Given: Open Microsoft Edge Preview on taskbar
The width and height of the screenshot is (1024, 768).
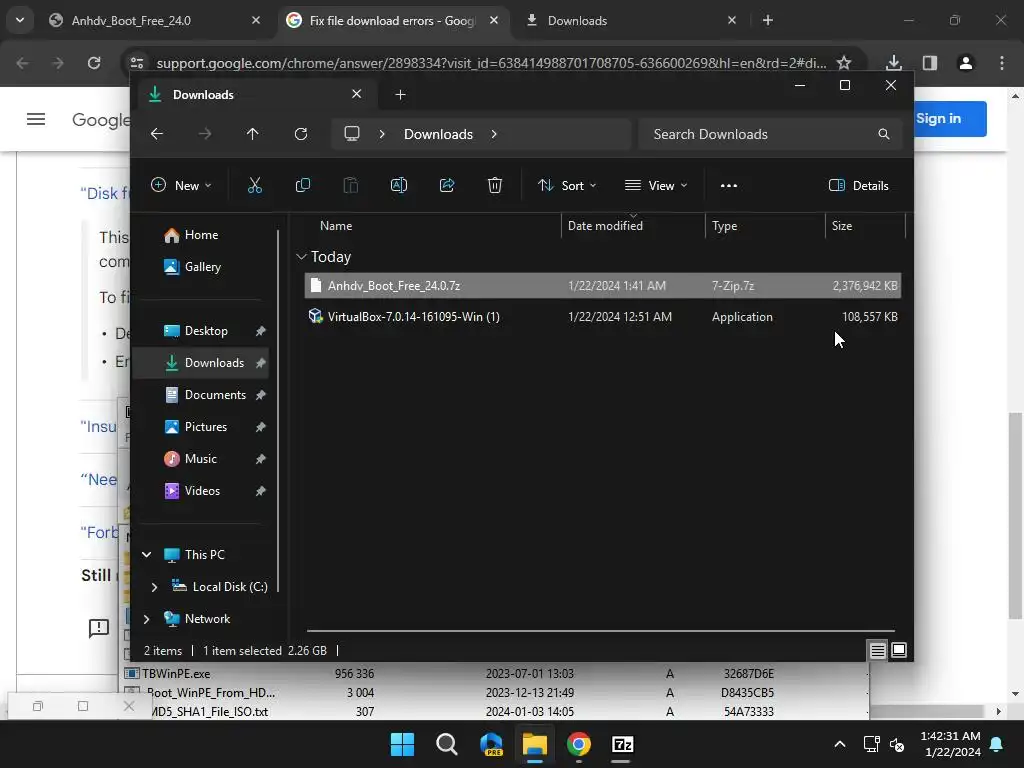Looking at the screenshot, I should 491,744.
